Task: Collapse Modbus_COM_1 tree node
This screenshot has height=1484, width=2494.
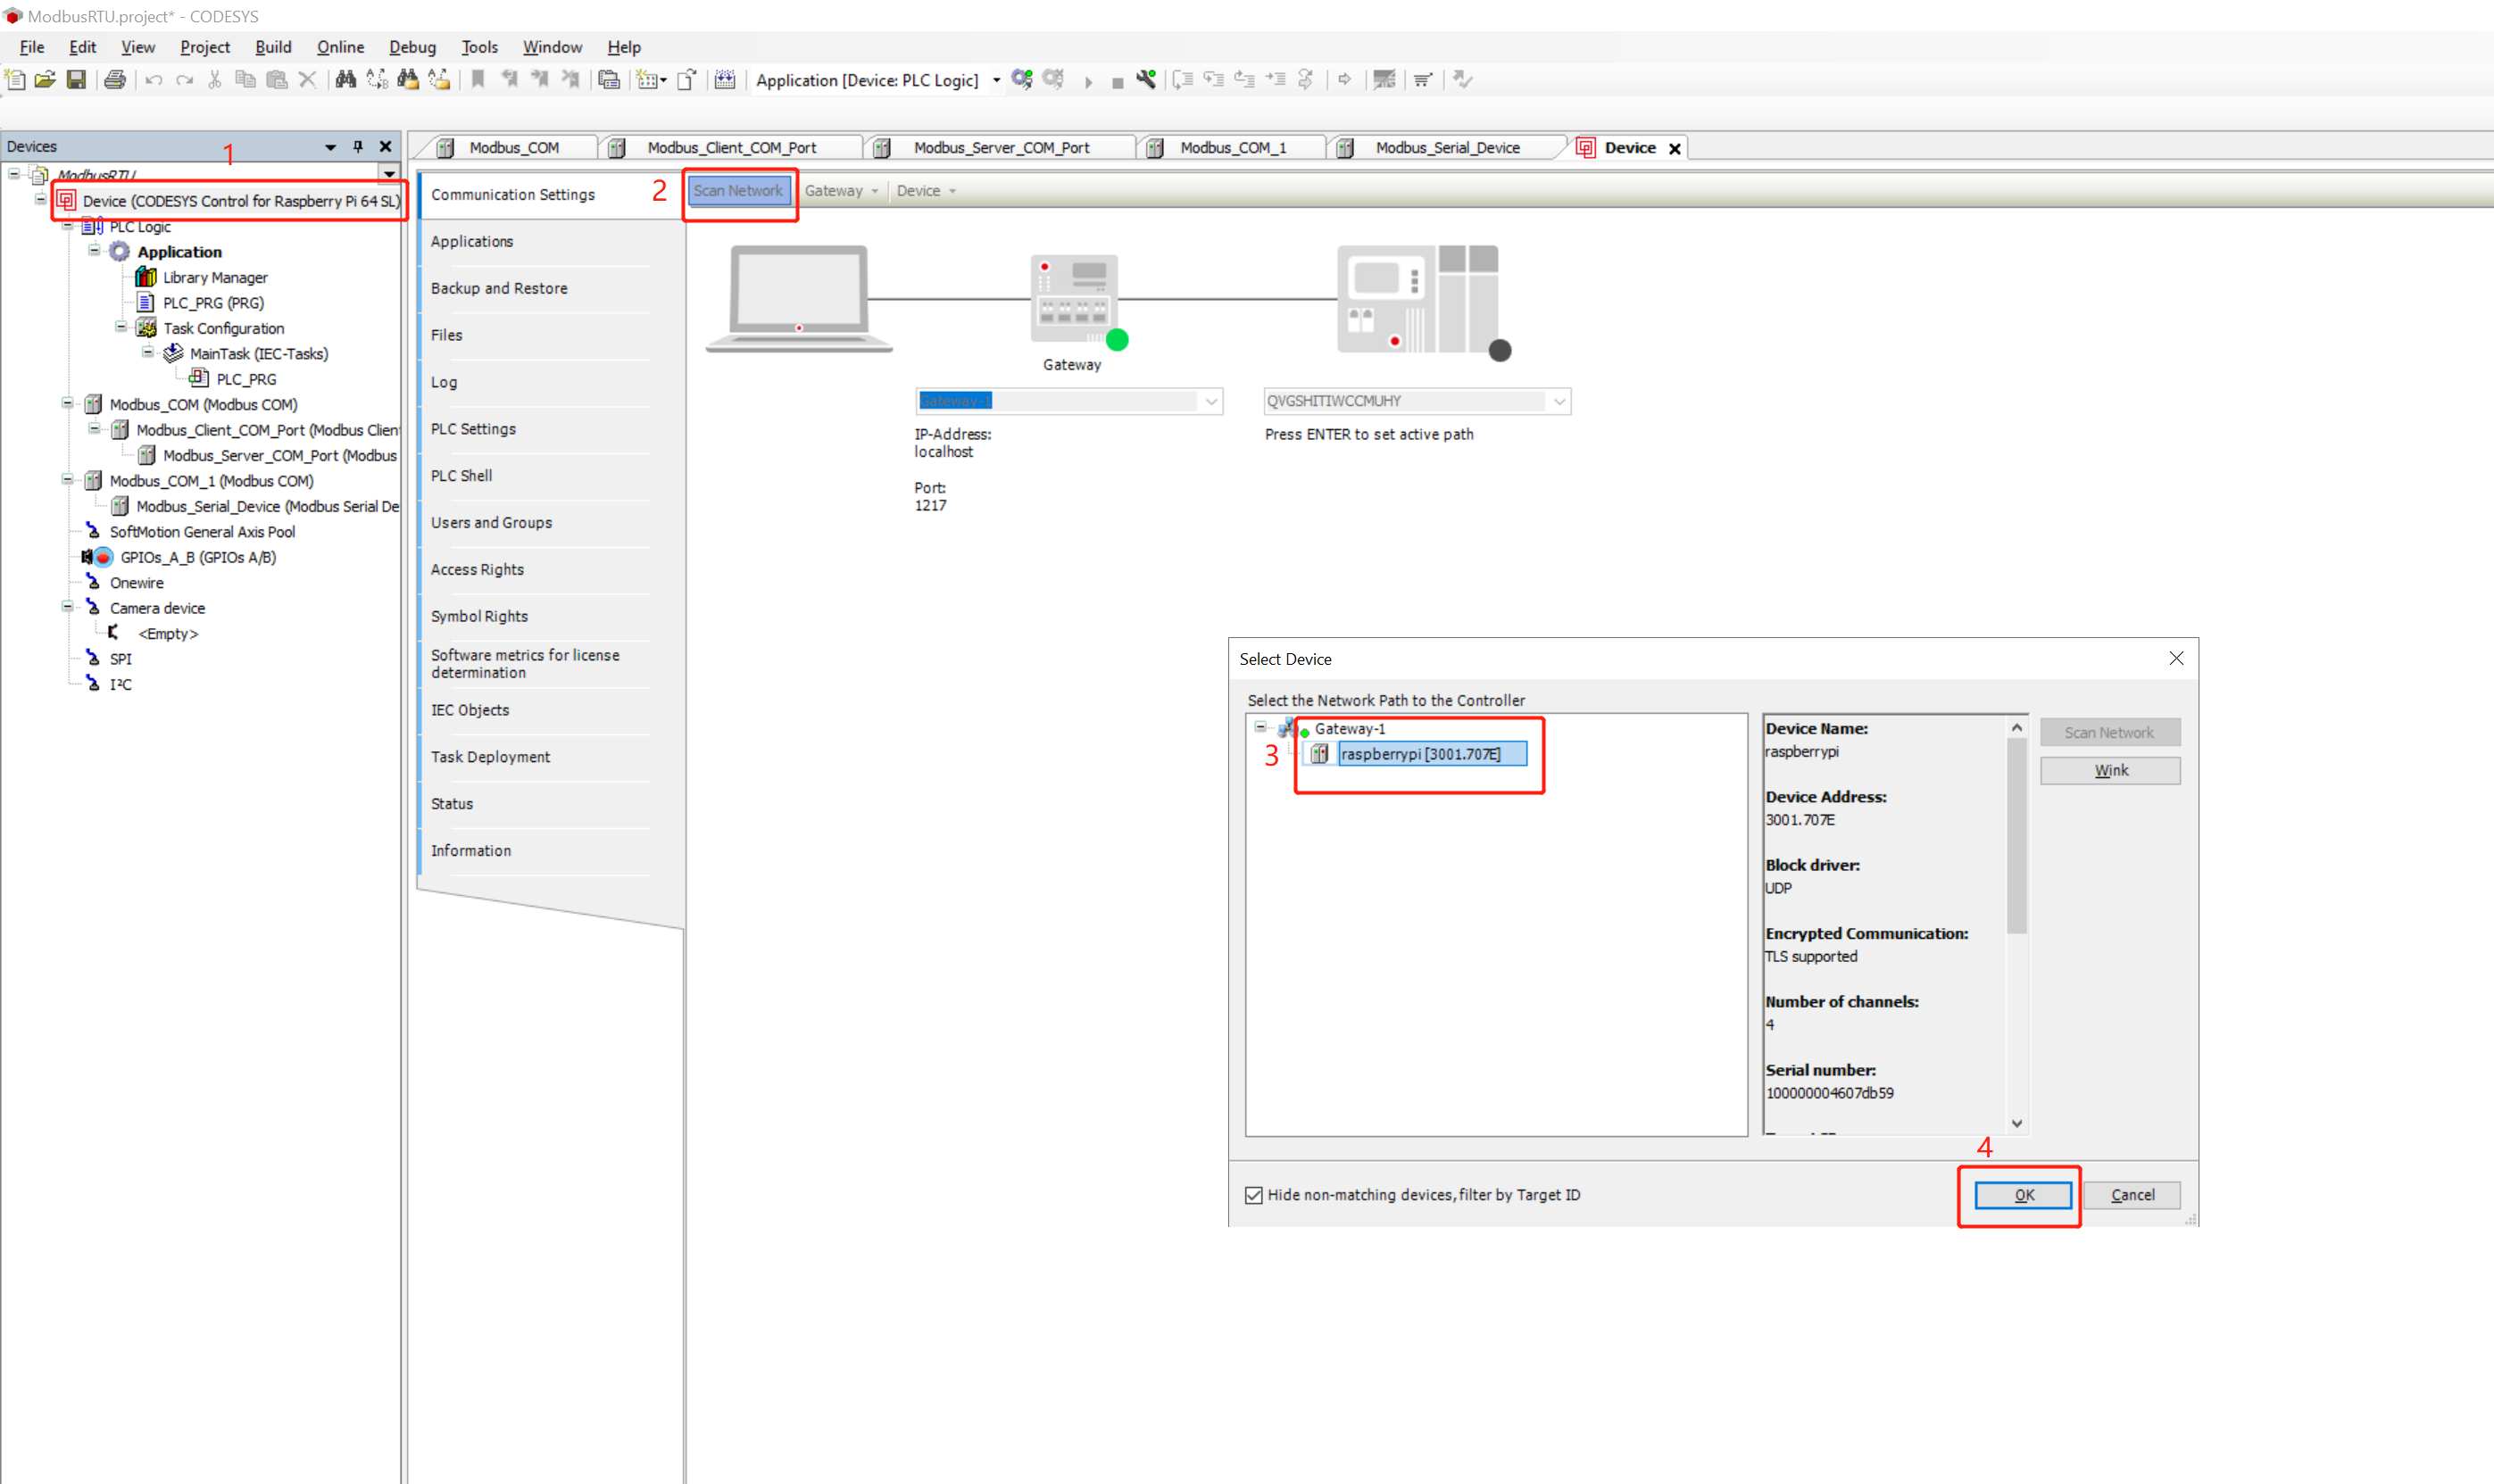Action: tap(67, 479)
